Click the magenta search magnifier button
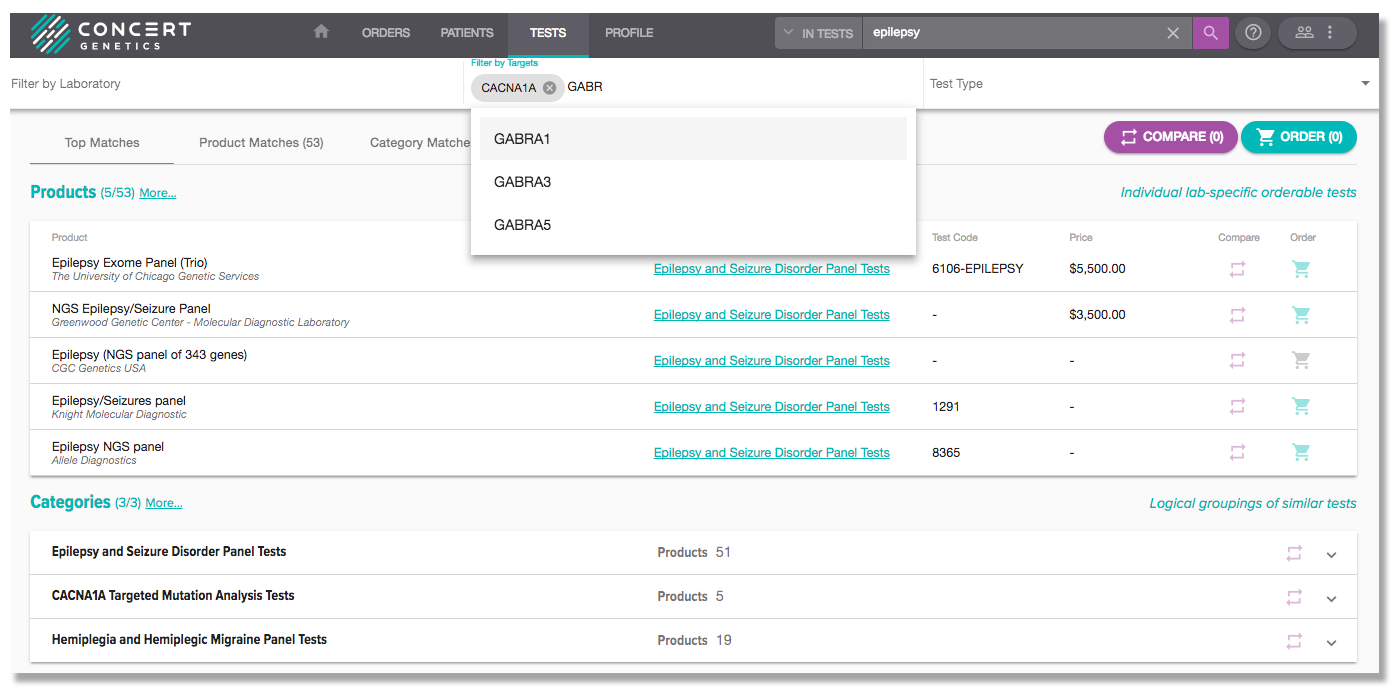This screenshot has height=700, width=1400. click(1210, 33)
